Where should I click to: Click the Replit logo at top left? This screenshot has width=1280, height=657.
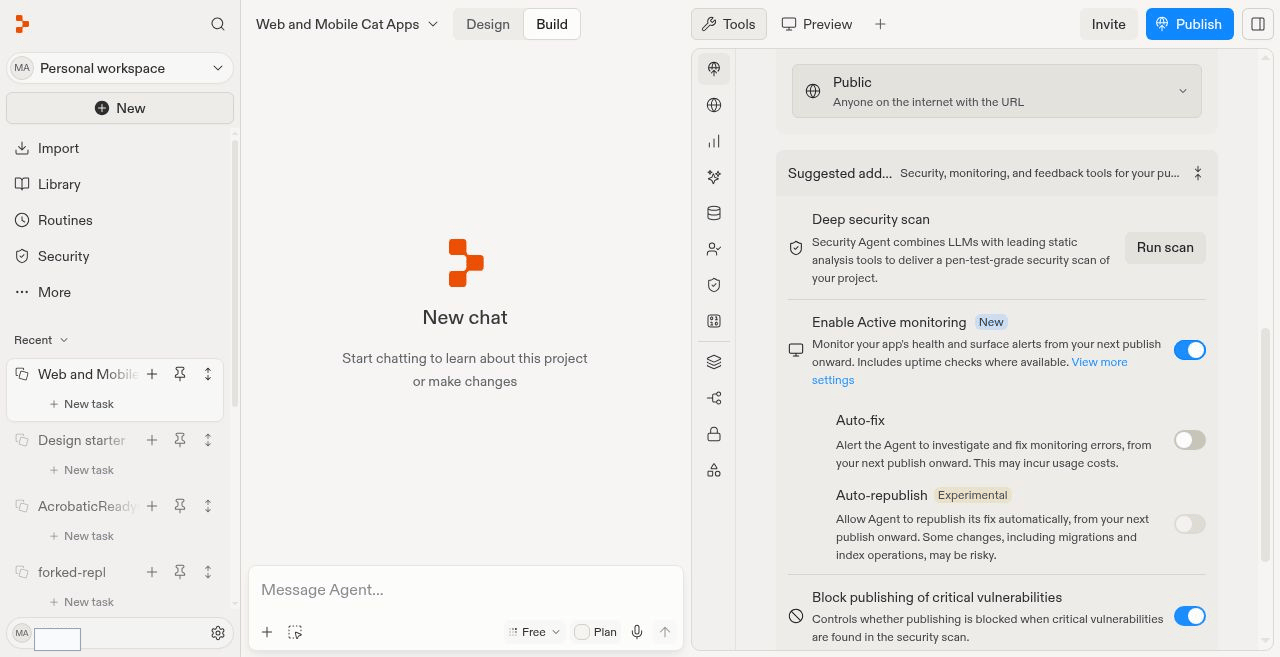(22, 24)
